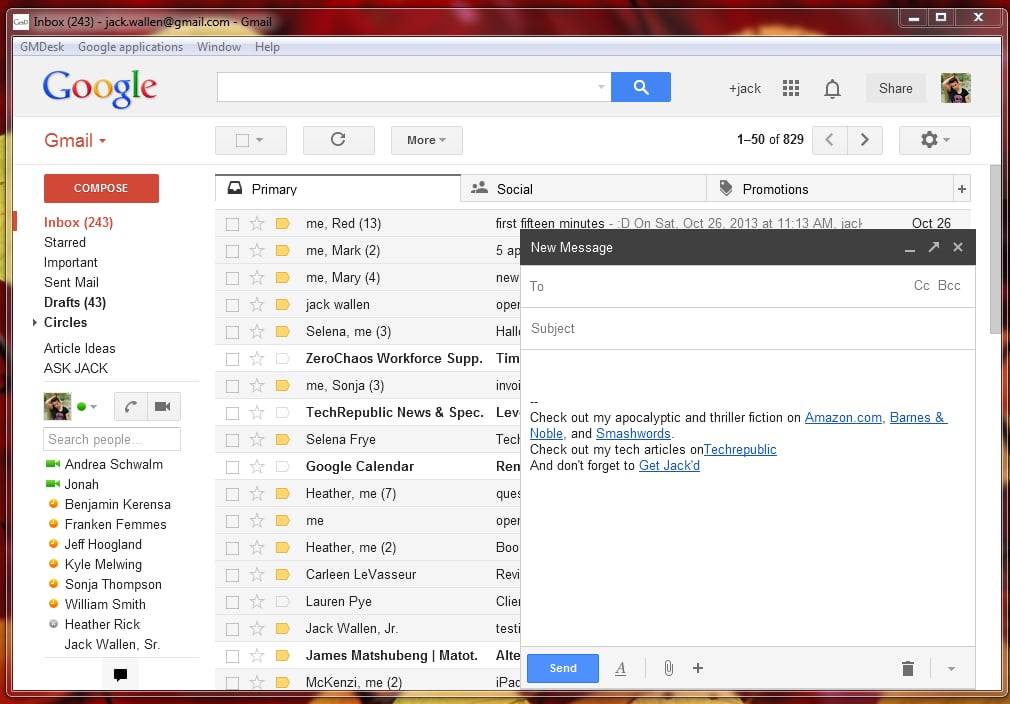Minimize the New Message compose window
This screenshot has height=704, width=1010.
(x=910, y=248)
